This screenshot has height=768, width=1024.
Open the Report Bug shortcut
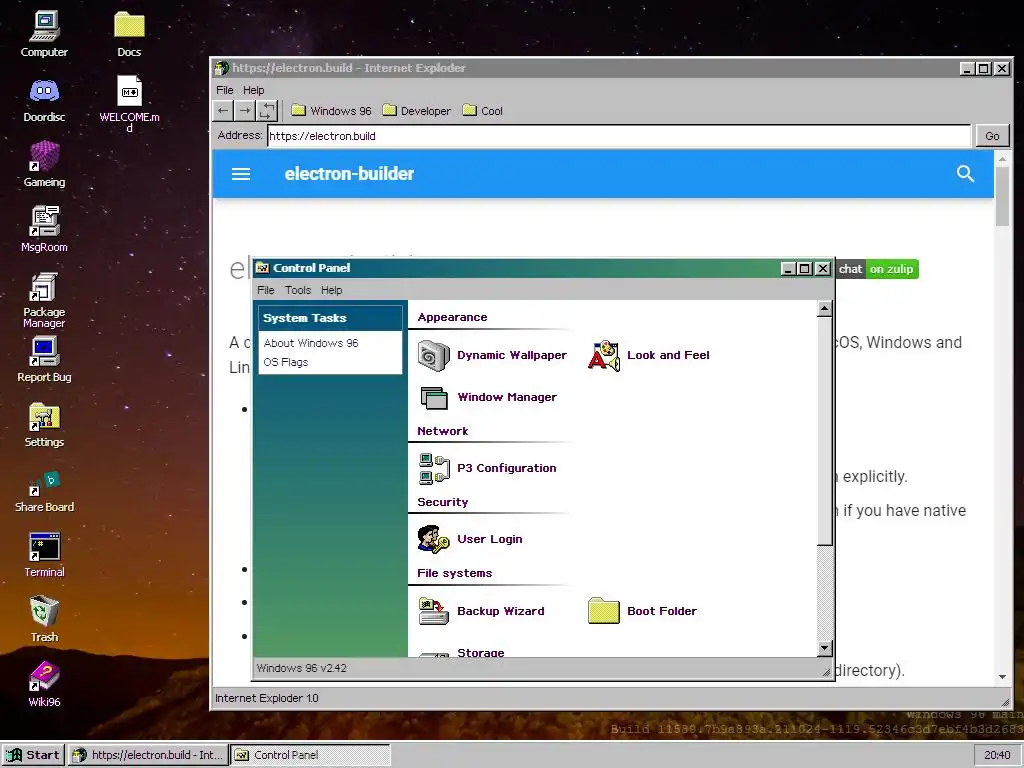pos(44,359)
